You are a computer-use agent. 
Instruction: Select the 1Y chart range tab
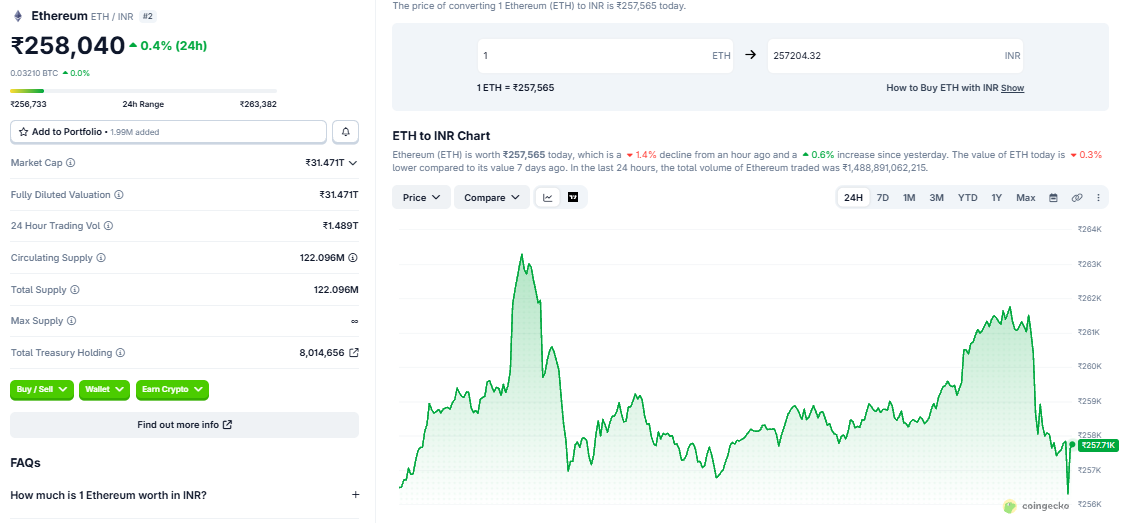point(996,197)
